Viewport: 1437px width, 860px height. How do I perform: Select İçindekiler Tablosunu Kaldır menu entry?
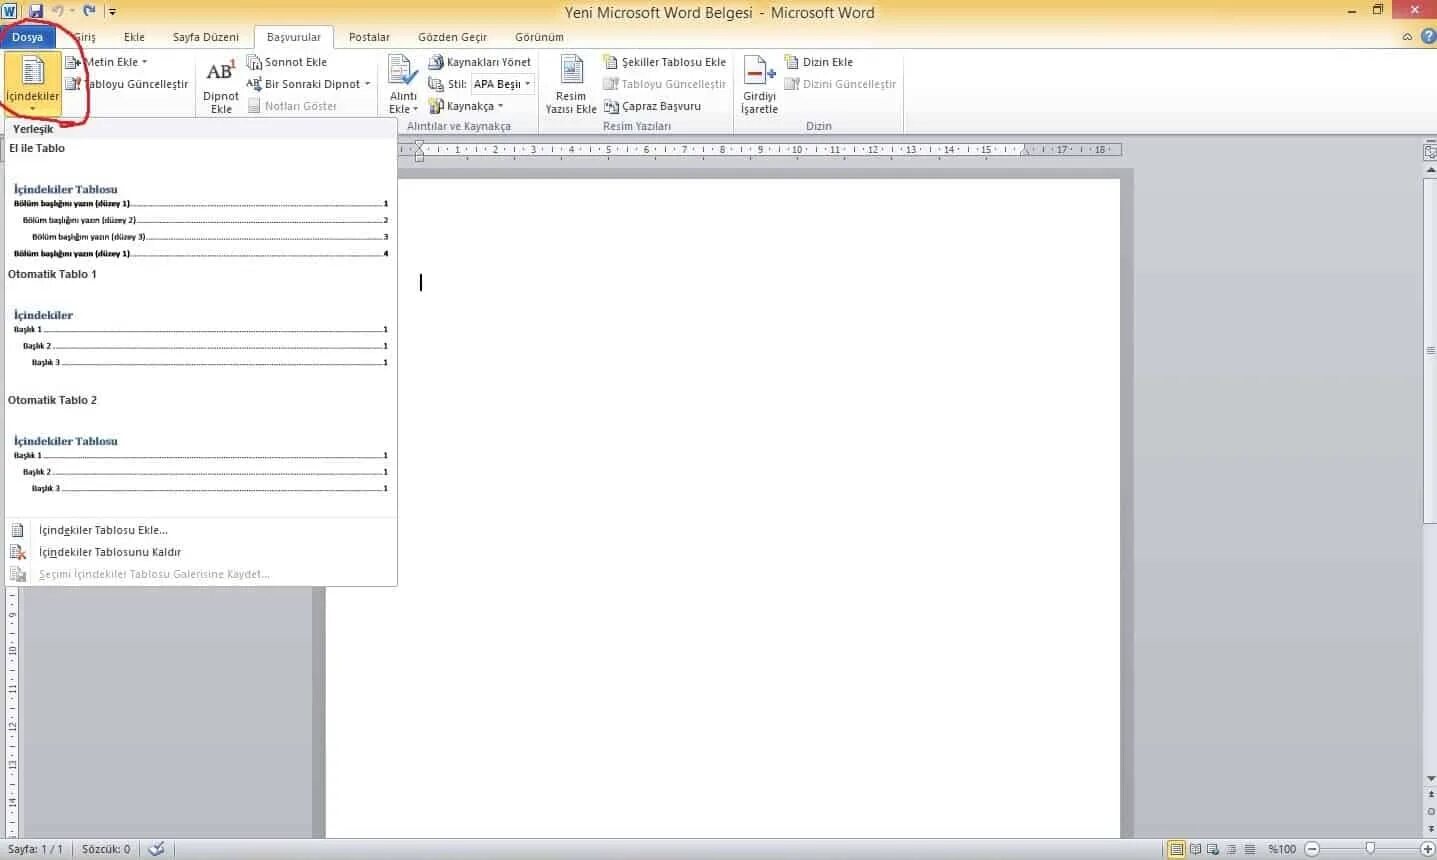[200, 552]
